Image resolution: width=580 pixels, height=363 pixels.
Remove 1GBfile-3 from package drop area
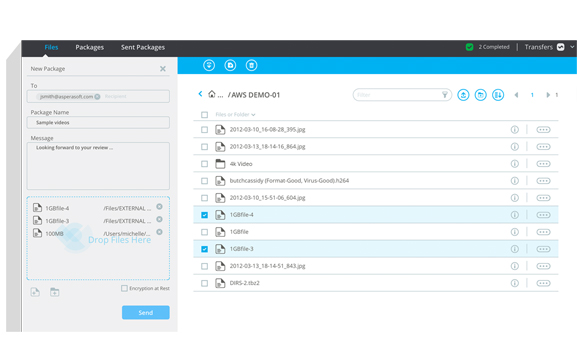[159, 219]
